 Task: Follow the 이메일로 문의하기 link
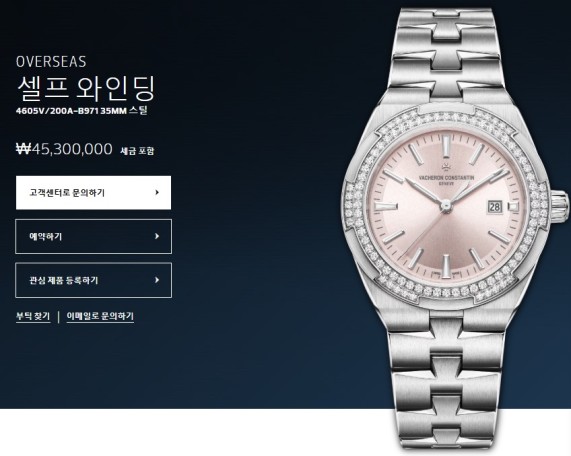pyautogui.click(x=100, y=316)
